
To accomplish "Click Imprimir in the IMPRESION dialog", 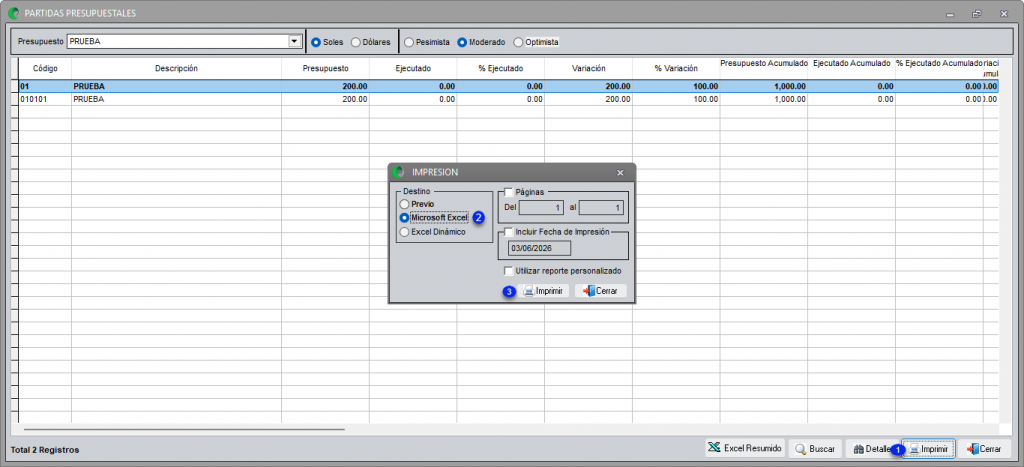I will [545, 291].
